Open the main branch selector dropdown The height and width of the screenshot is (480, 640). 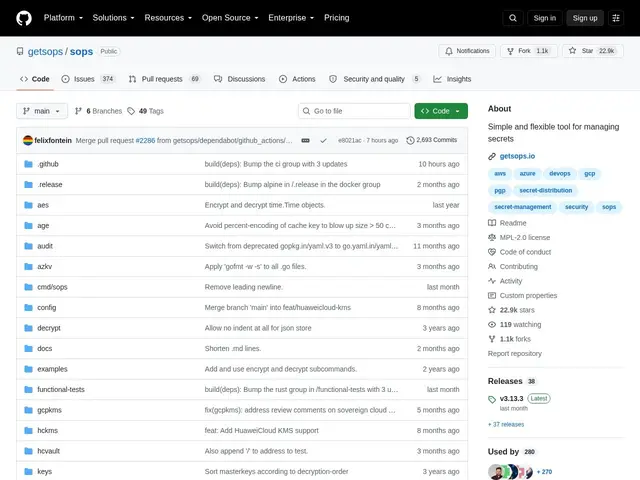pyautogui.click(x=42, y=111)
